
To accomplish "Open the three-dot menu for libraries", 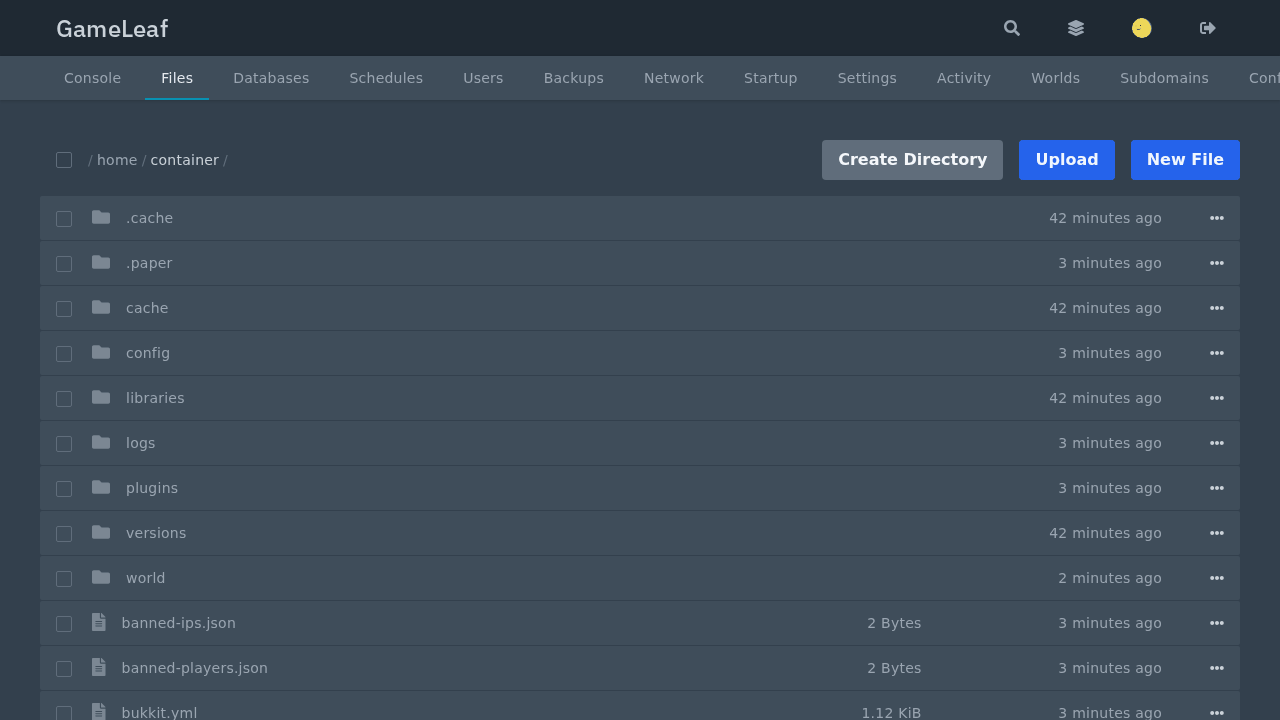I will coord(1217,398).
